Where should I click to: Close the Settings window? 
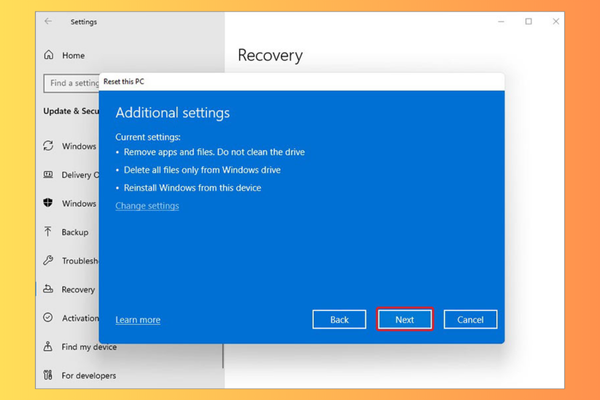pyautogui.click(x=556, y=21)
